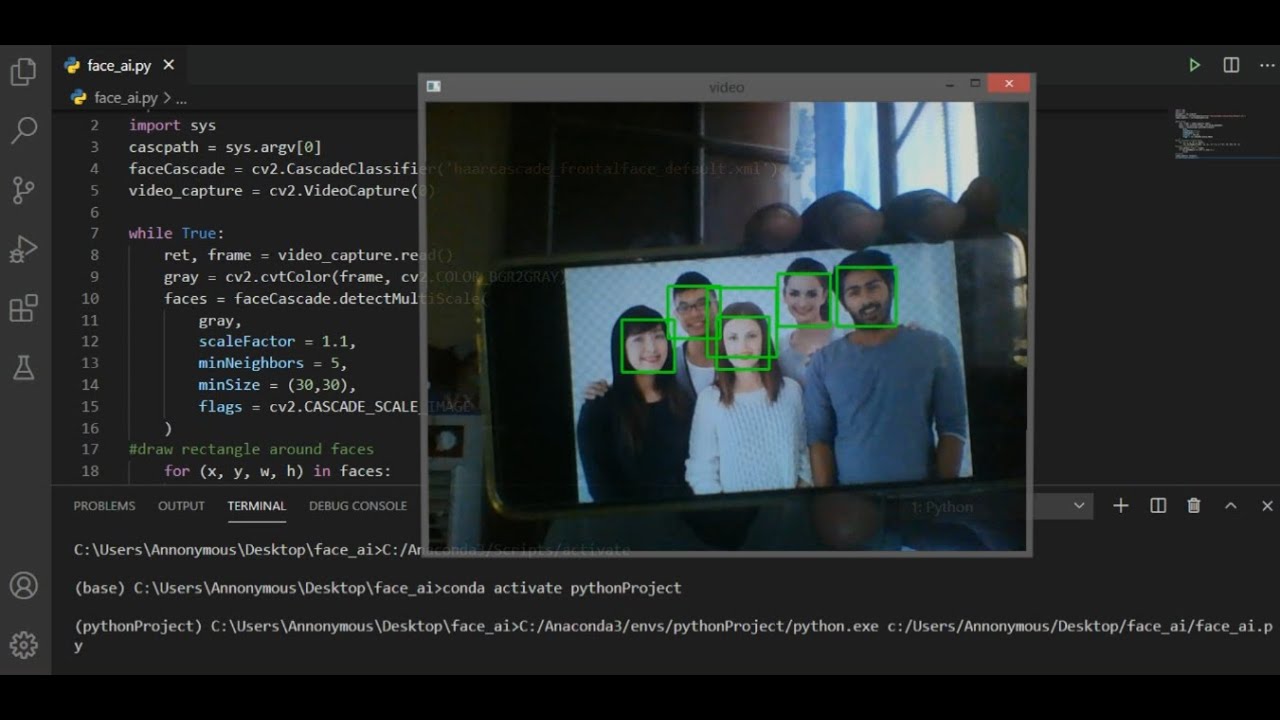
Task: Switch to the OUTPUT panel tab
Action: point(181,506)
